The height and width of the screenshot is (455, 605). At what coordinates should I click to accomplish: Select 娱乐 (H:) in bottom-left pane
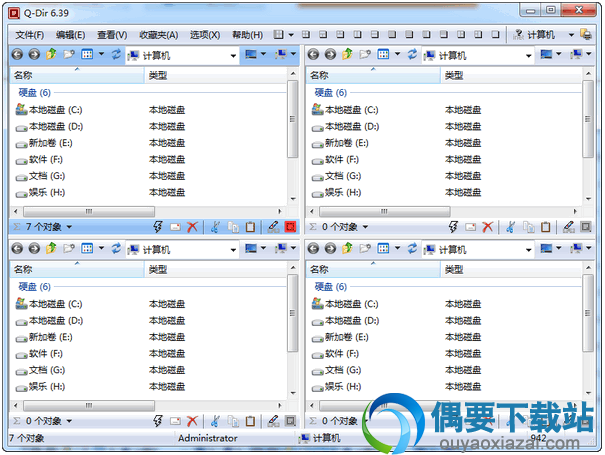click(x=40, y=387)
